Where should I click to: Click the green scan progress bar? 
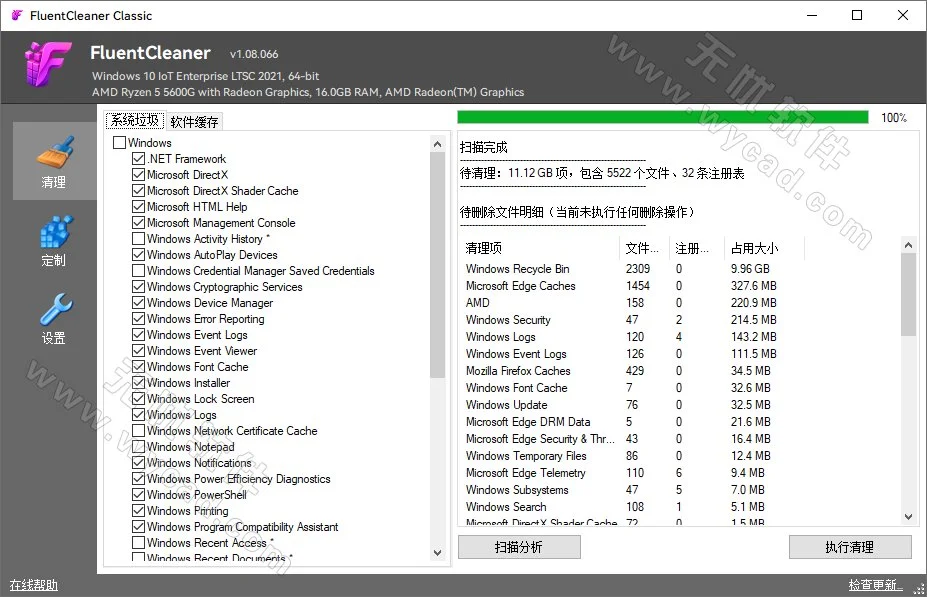coord(663,117)
